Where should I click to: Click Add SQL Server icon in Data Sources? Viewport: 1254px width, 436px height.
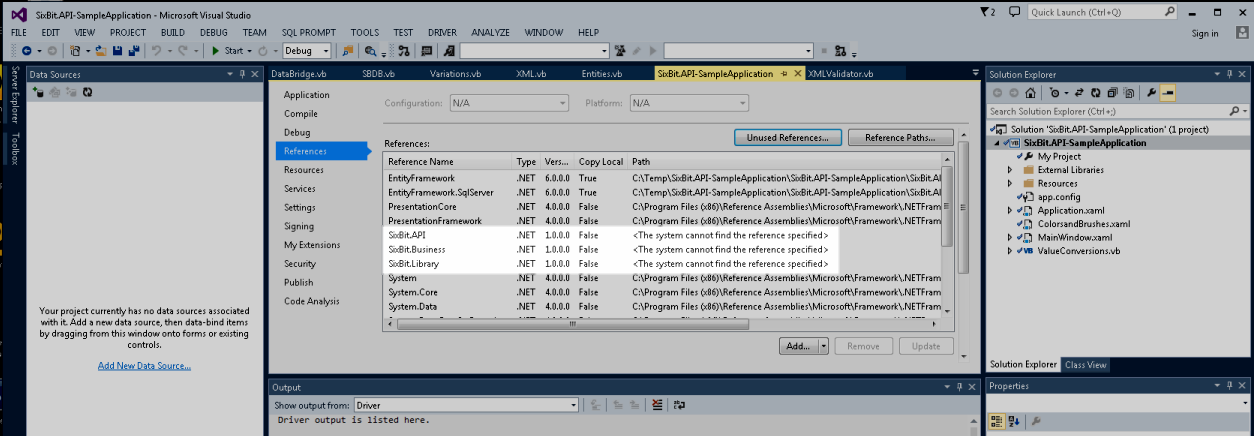38,92
